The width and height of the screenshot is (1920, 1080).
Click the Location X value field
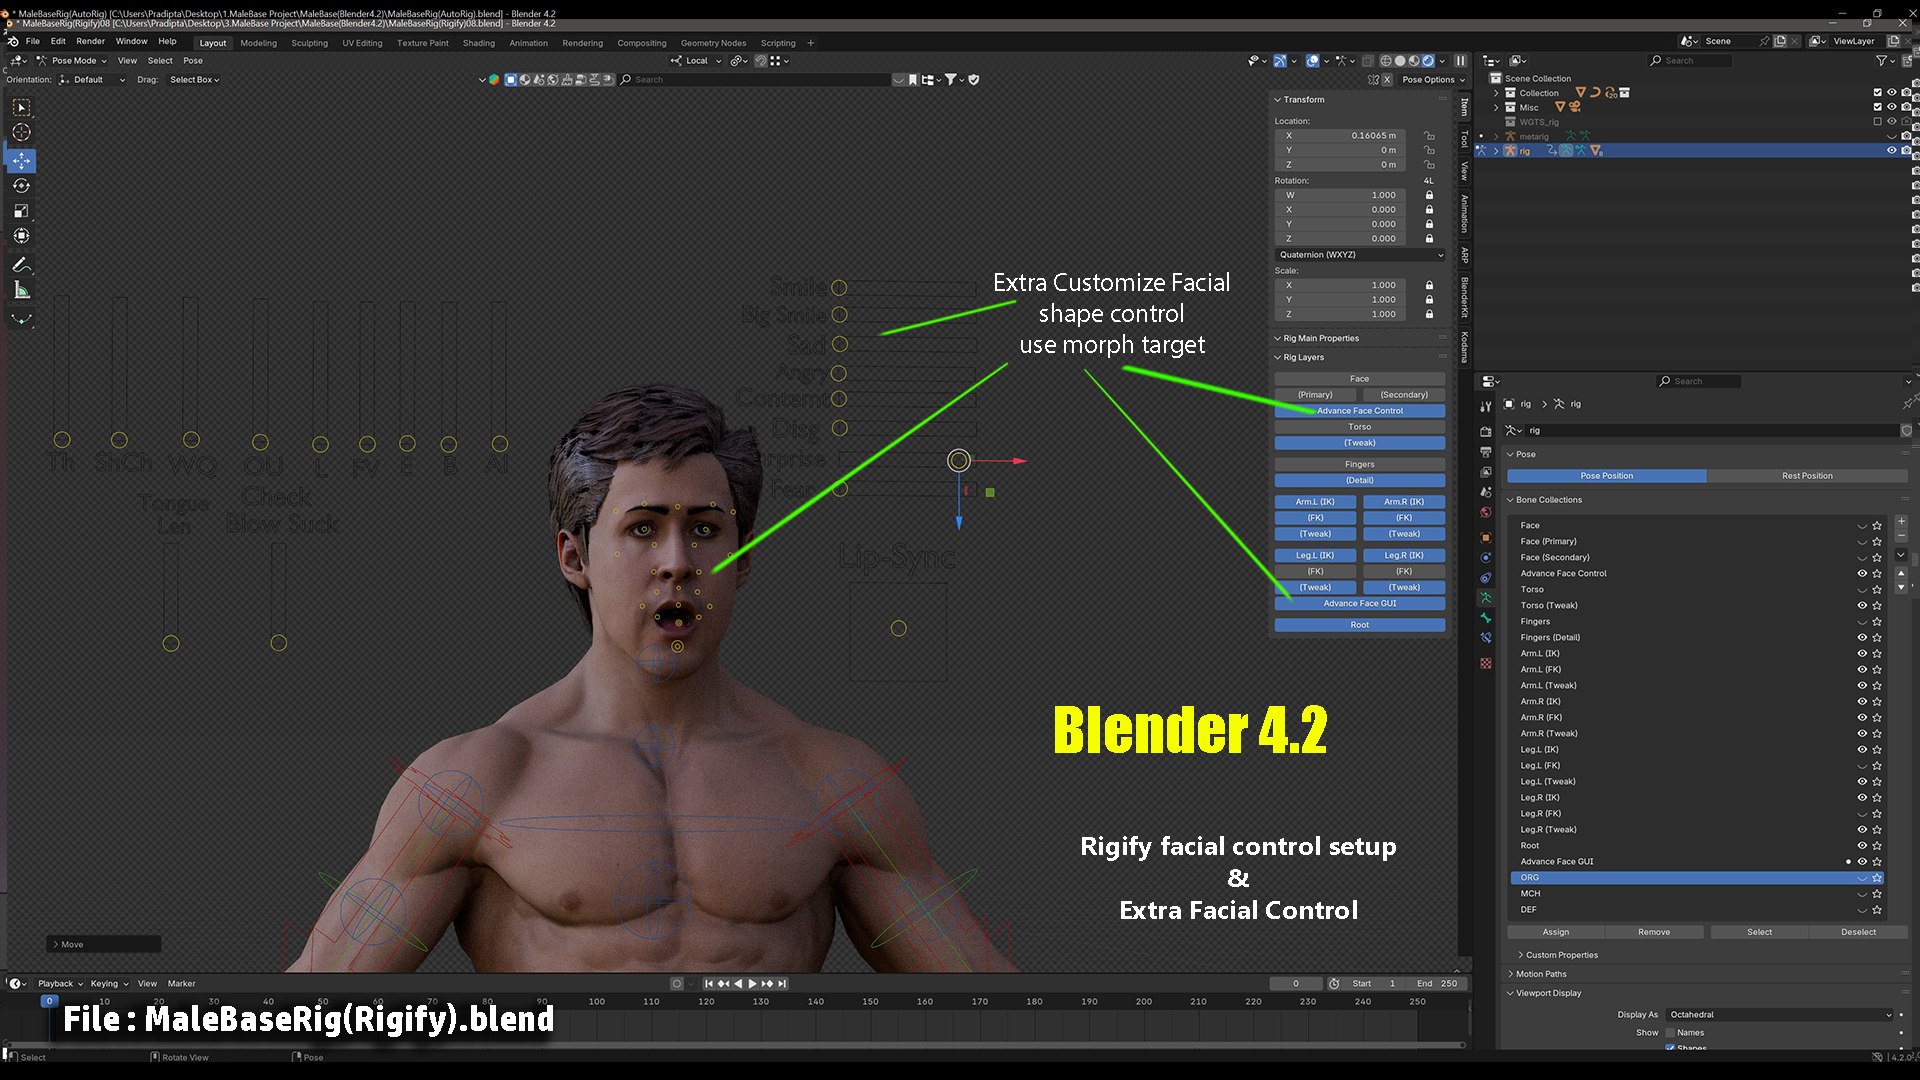tap(1340, 136)
